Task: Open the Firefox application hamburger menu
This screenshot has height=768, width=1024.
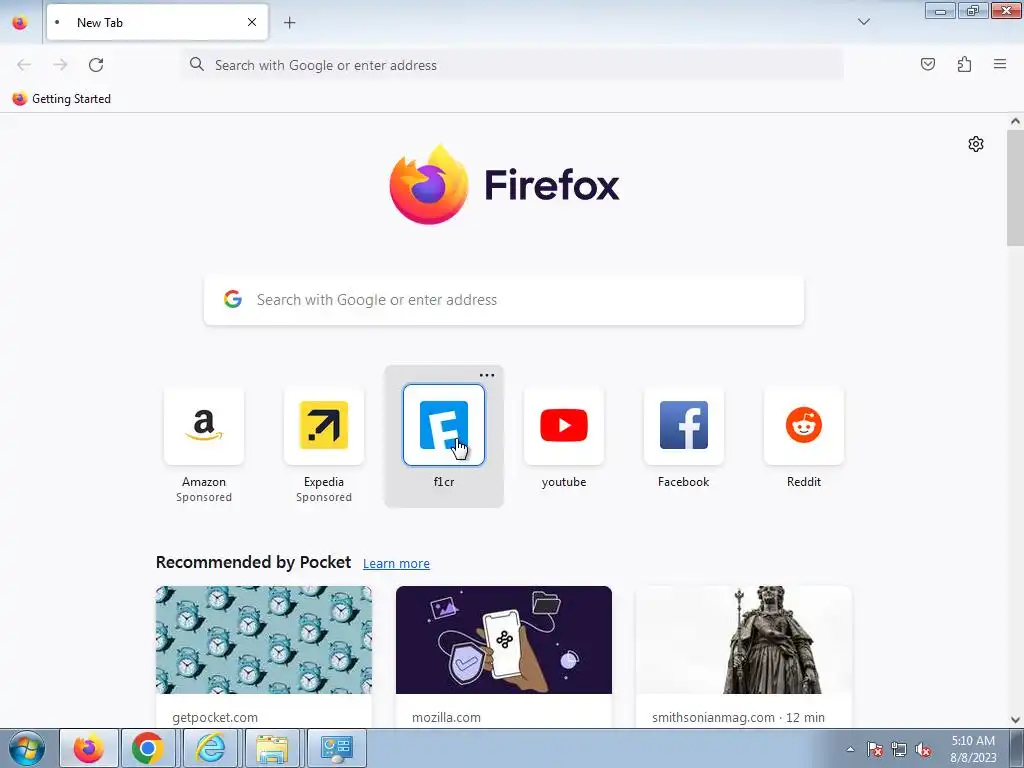Action: [1000, 64]
